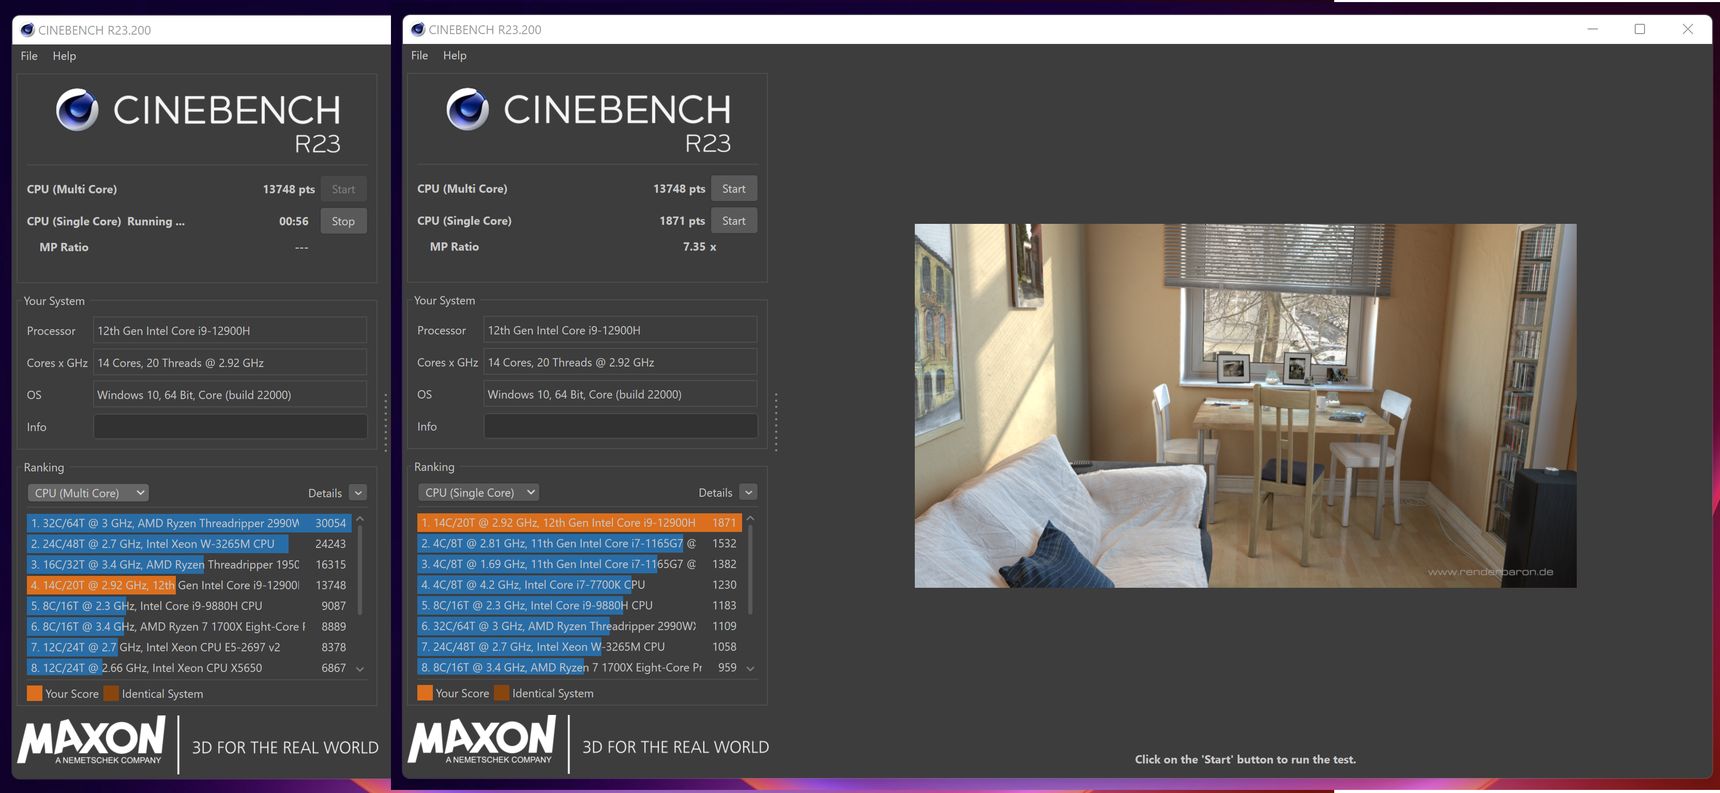Expand Details arrow in right window ranking
Image resolution: width=1720 pixels, height=793 pixels.
click(x=748, y=492)
